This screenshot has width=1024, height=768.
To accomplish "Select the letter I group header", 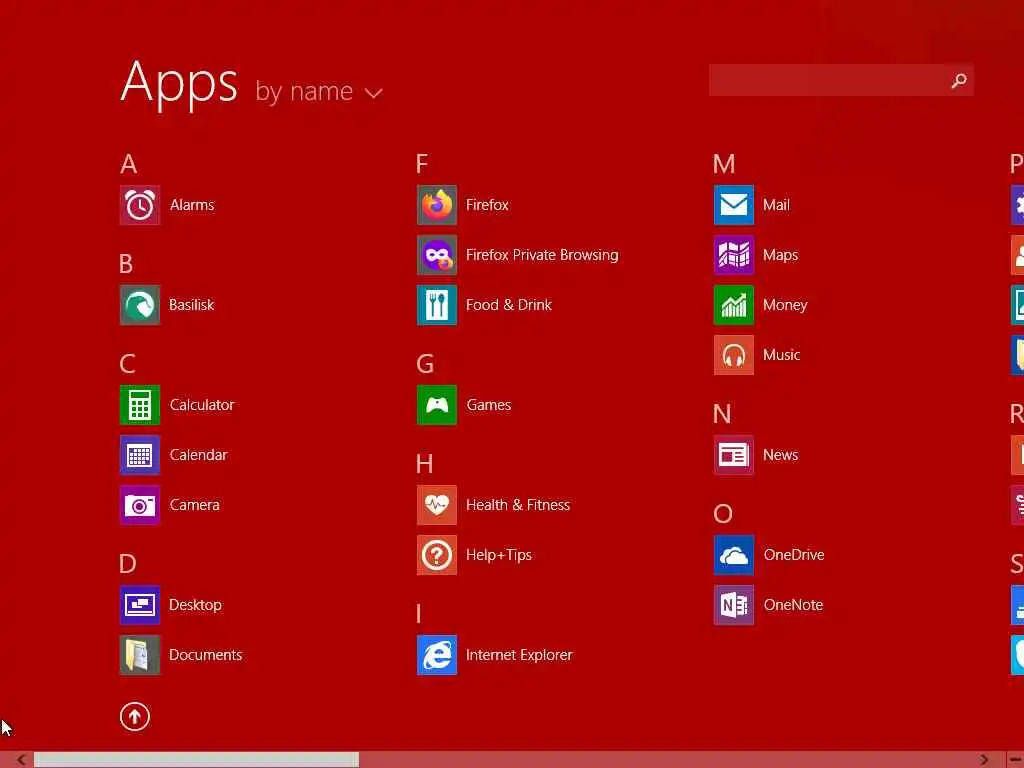I will coord(419,614).
